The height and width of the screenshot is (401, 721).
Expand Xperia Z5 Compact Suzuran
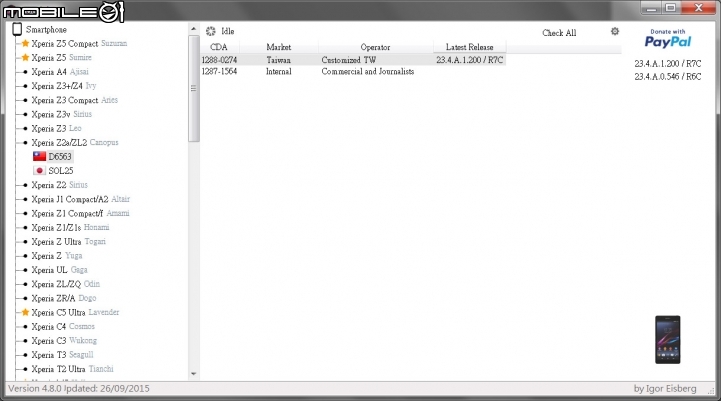[x=79, y=43]
